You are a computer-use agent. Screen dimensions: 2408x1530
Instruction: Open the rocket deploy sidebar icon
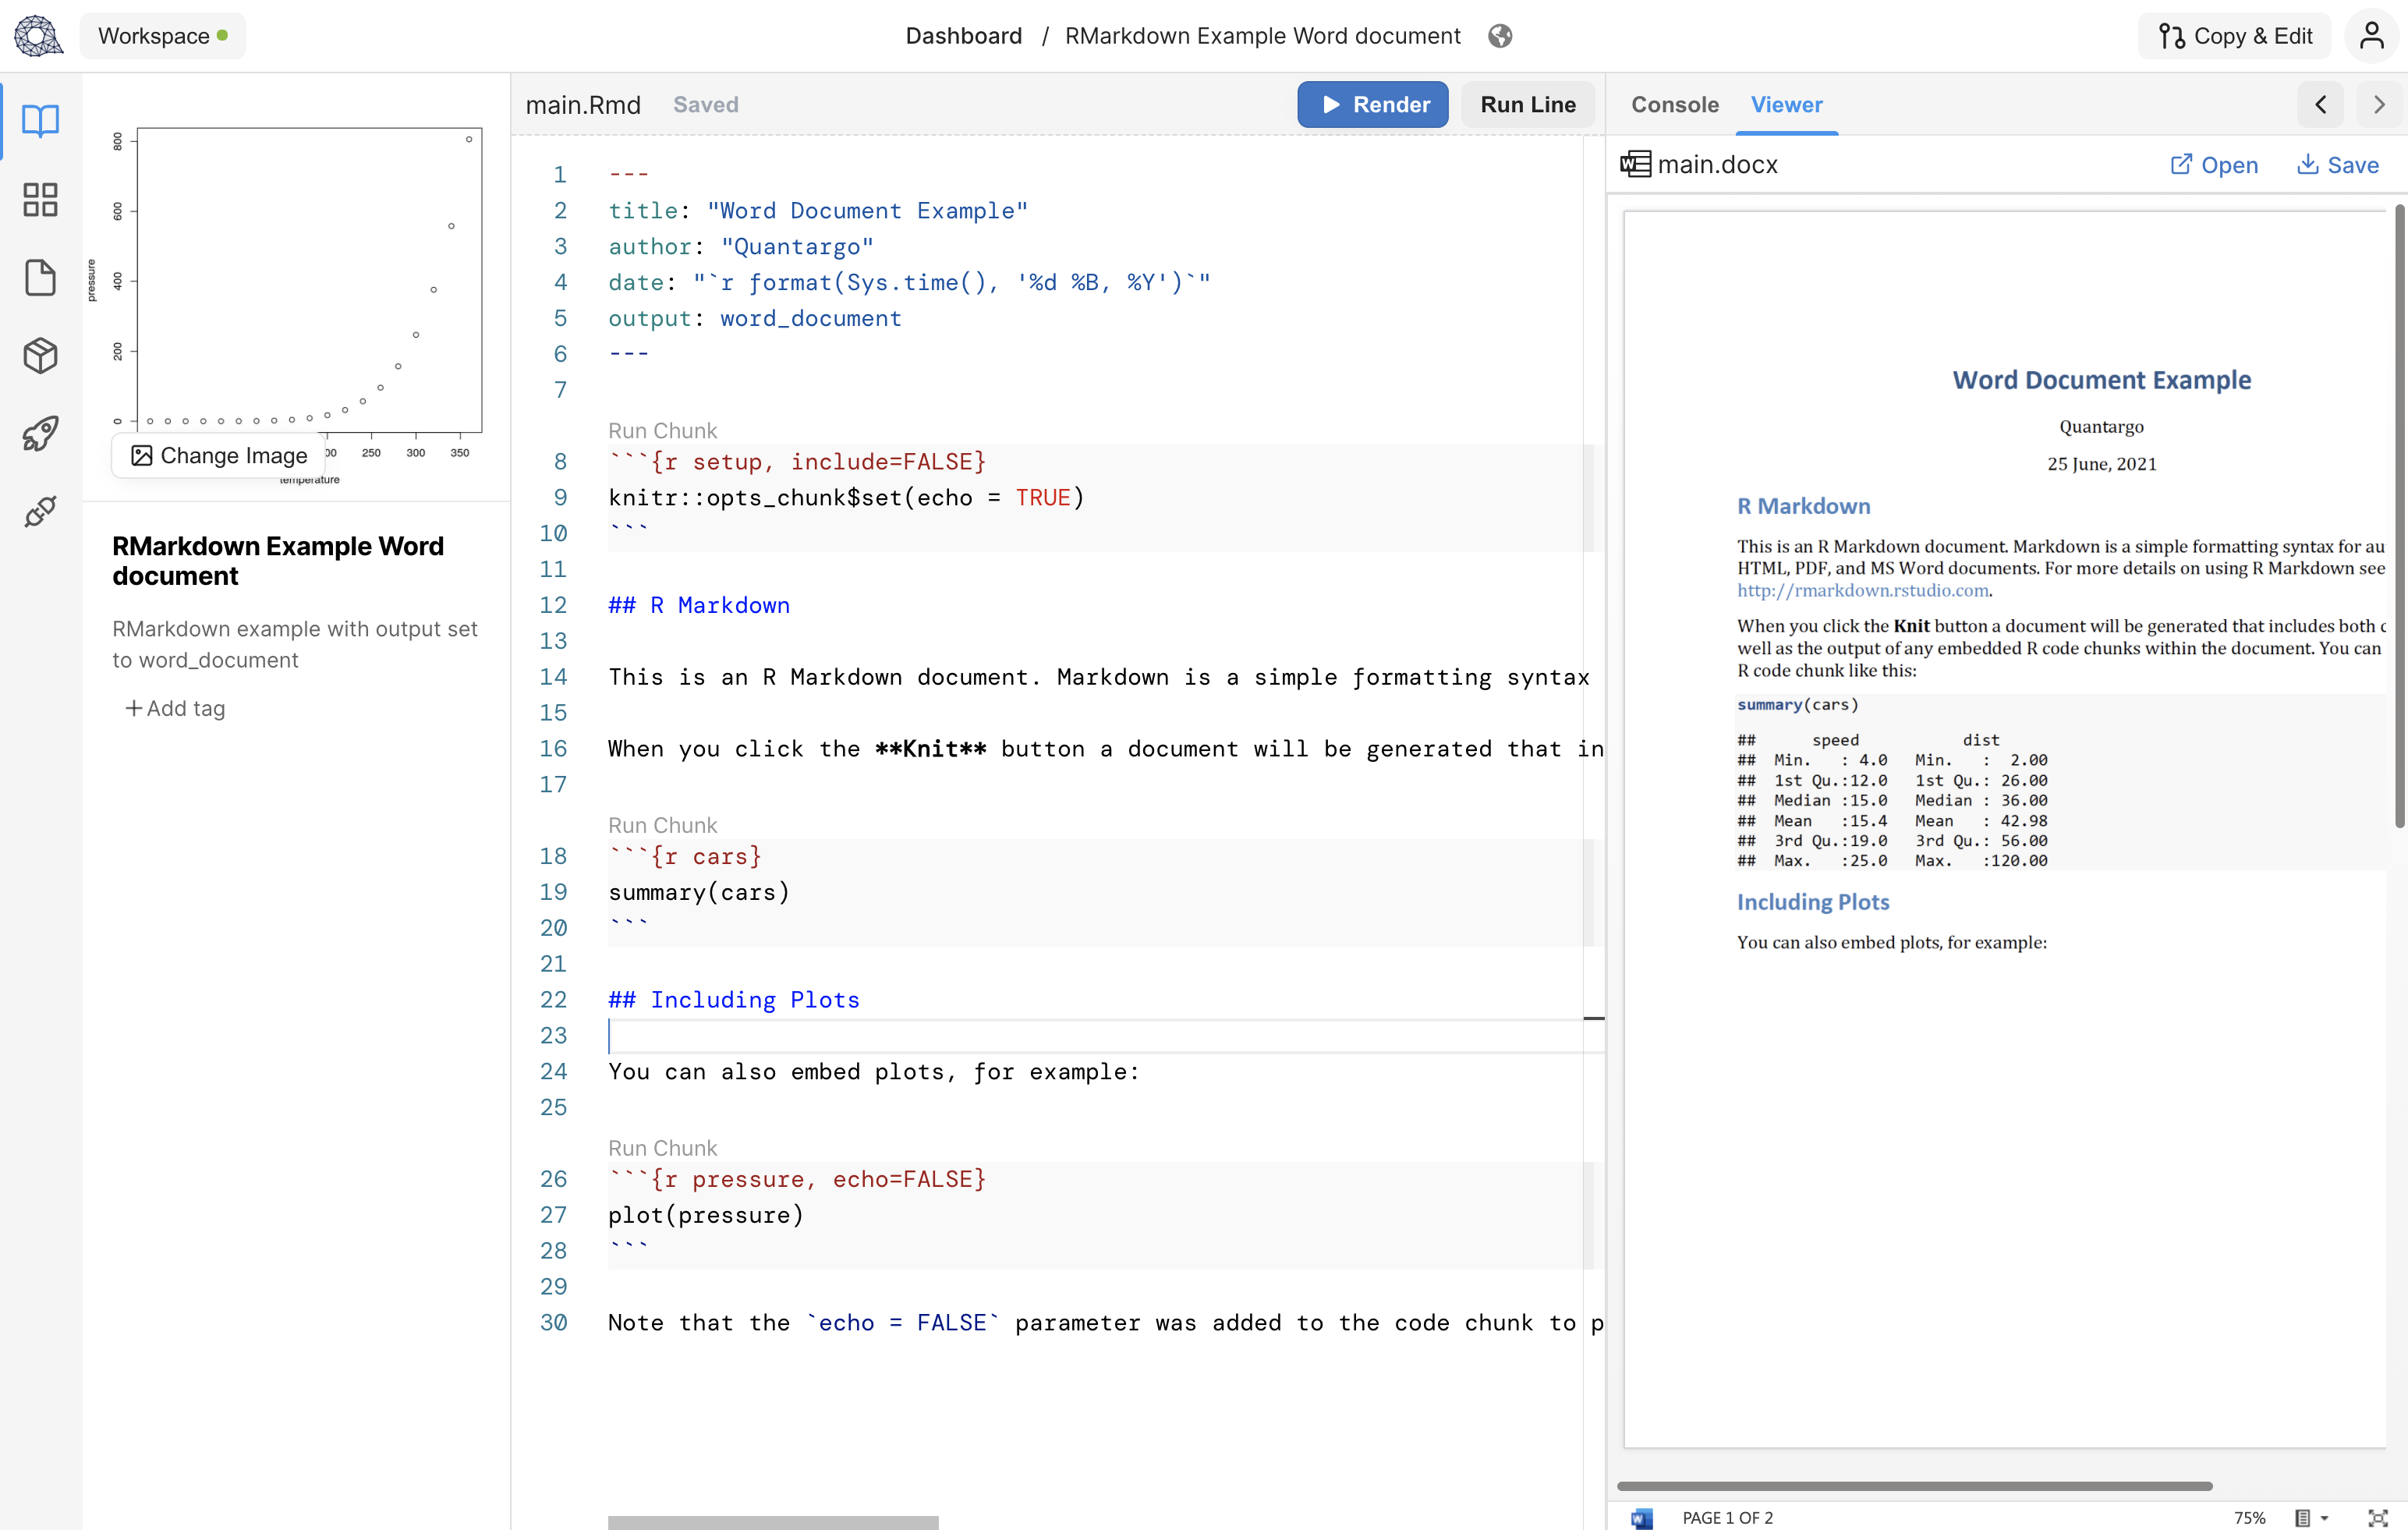click(40, 433)
